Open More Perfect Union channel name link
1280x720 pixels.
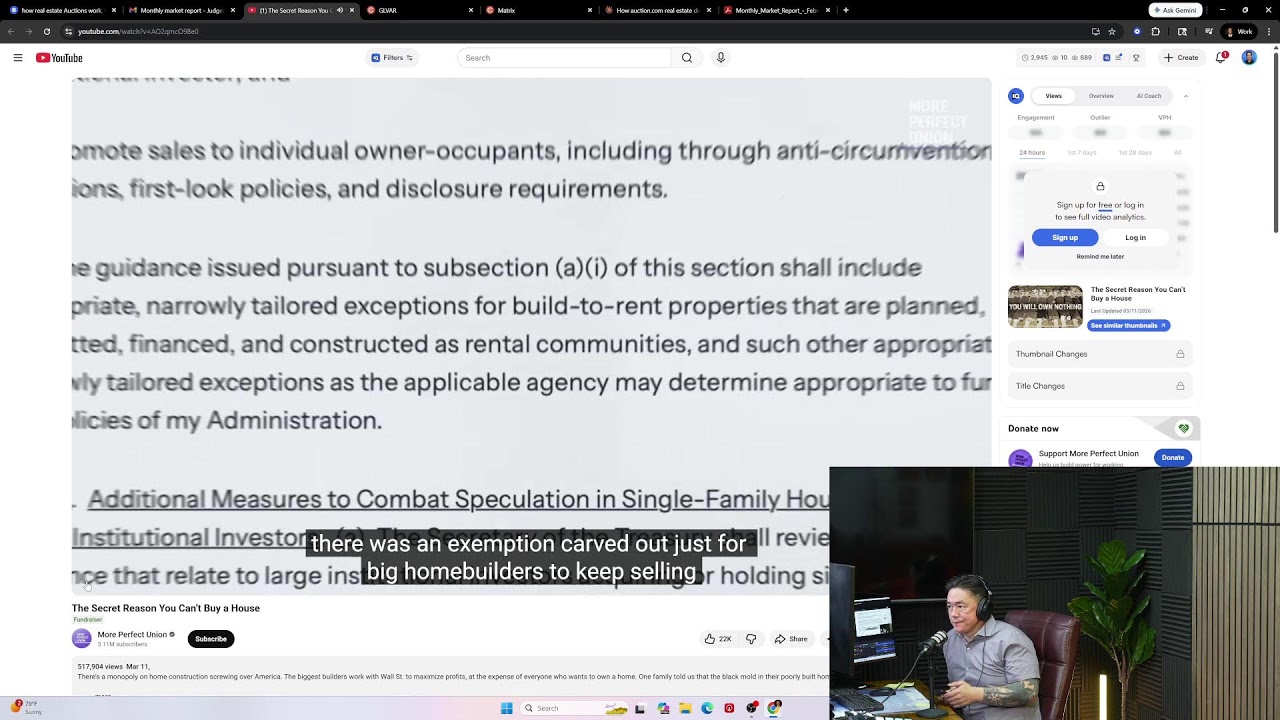click(132, 634)
